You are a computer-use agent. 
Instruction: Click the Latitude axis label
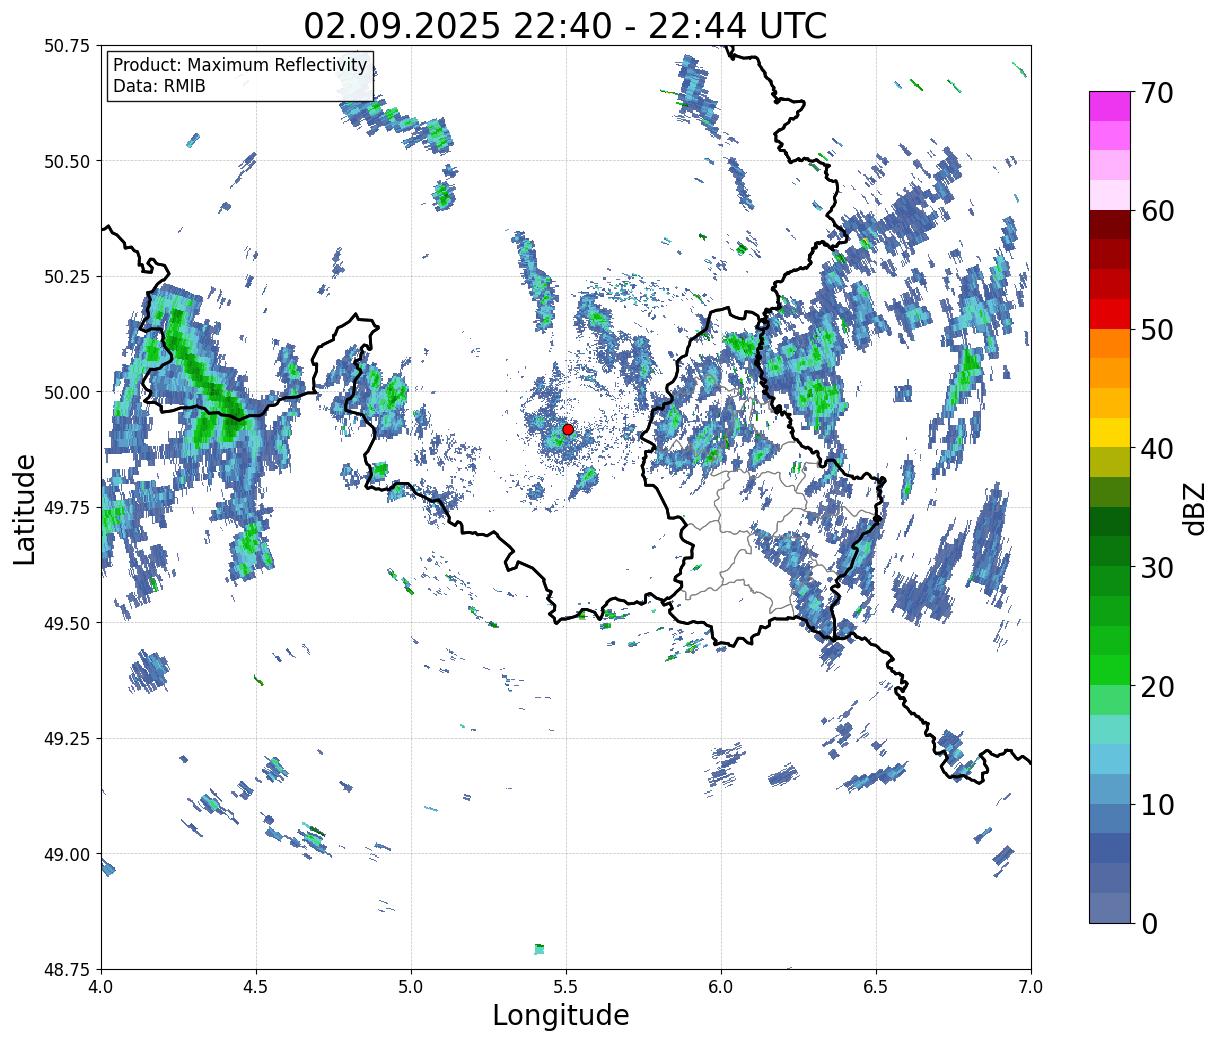25,508
